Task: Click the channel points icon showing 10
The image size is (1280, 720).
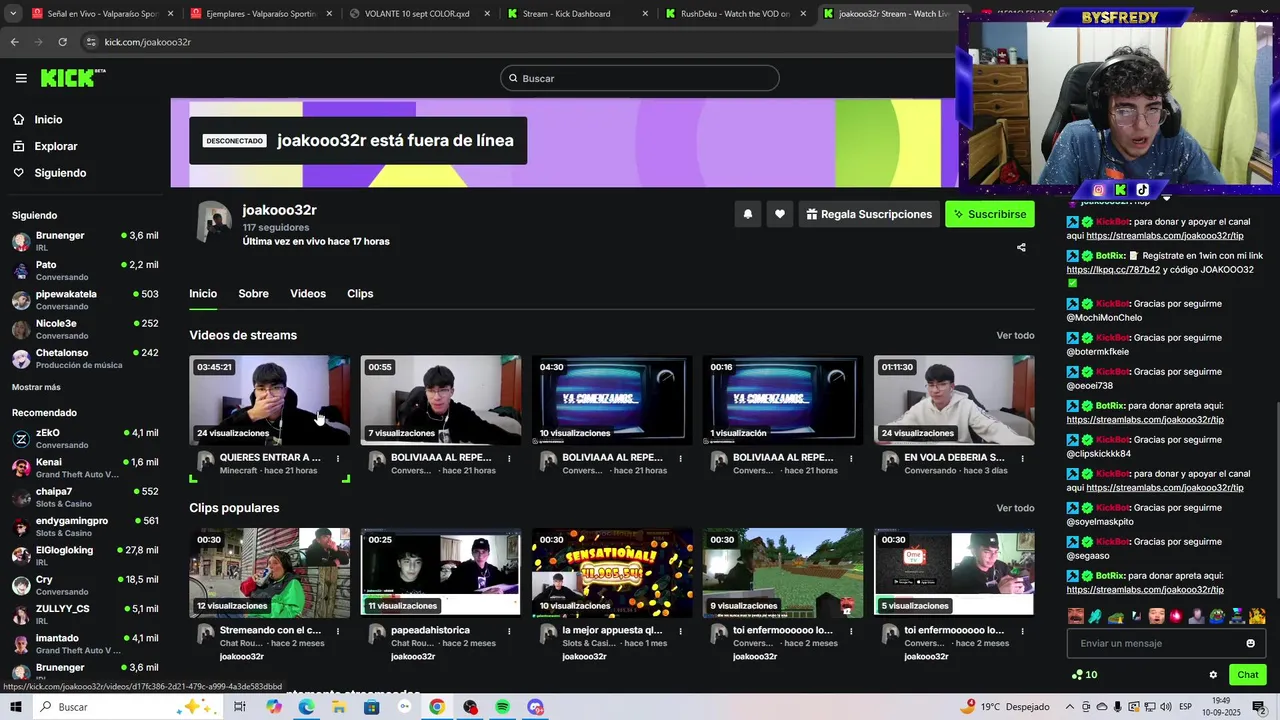Action: click(1084, 675)
